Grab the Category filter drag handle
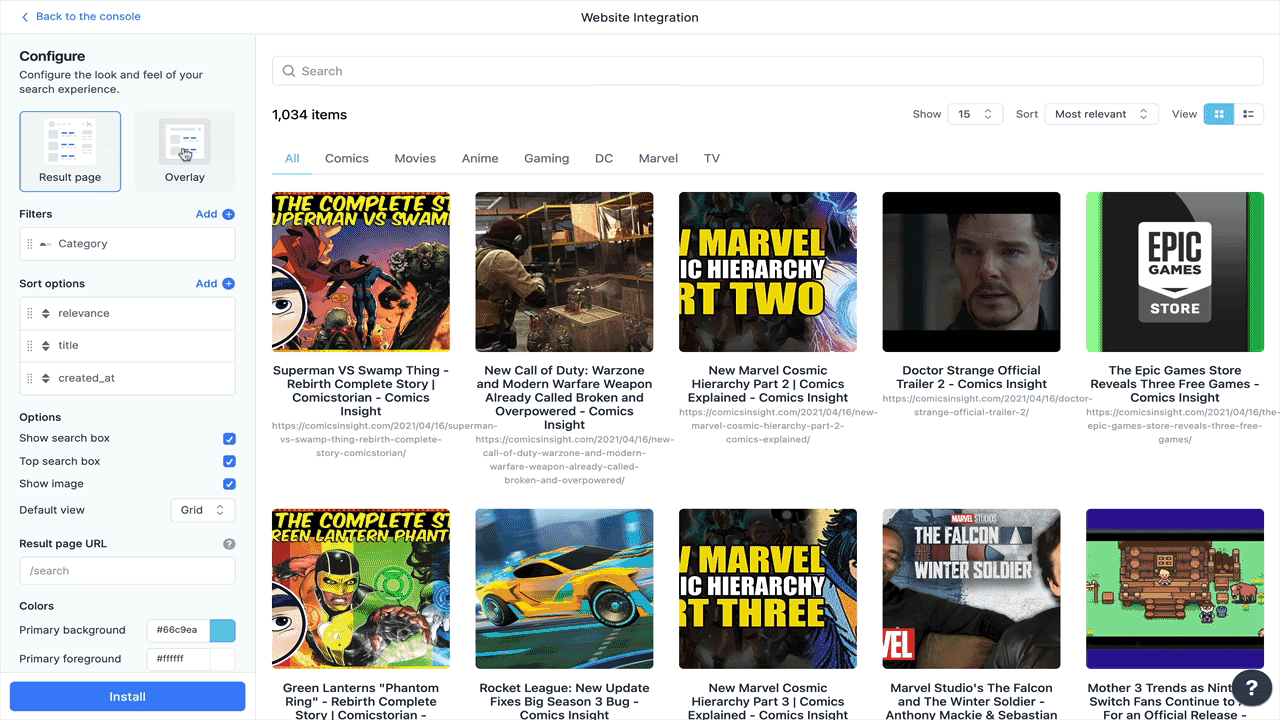The width and height of the screenshot is (1280, 720). [30, 244]
